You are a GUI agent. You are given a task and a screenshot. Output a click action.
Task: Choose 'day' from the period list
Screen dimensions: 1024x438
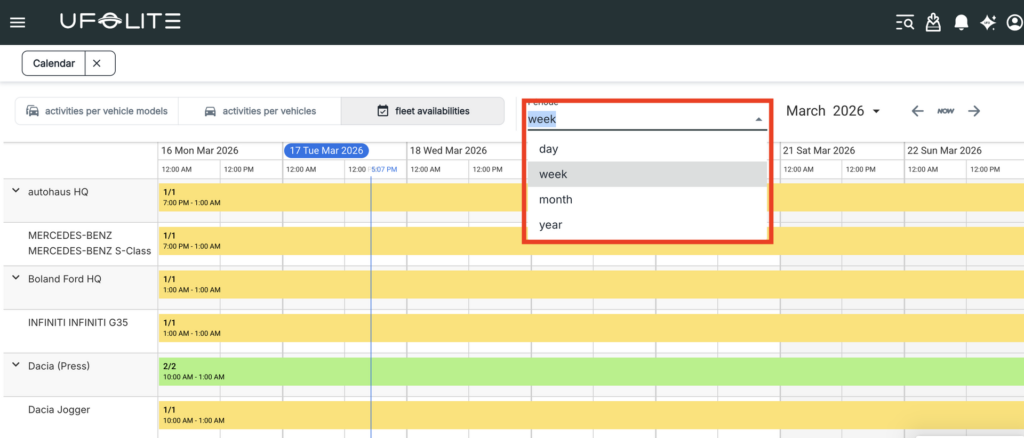tap(549, 149)
